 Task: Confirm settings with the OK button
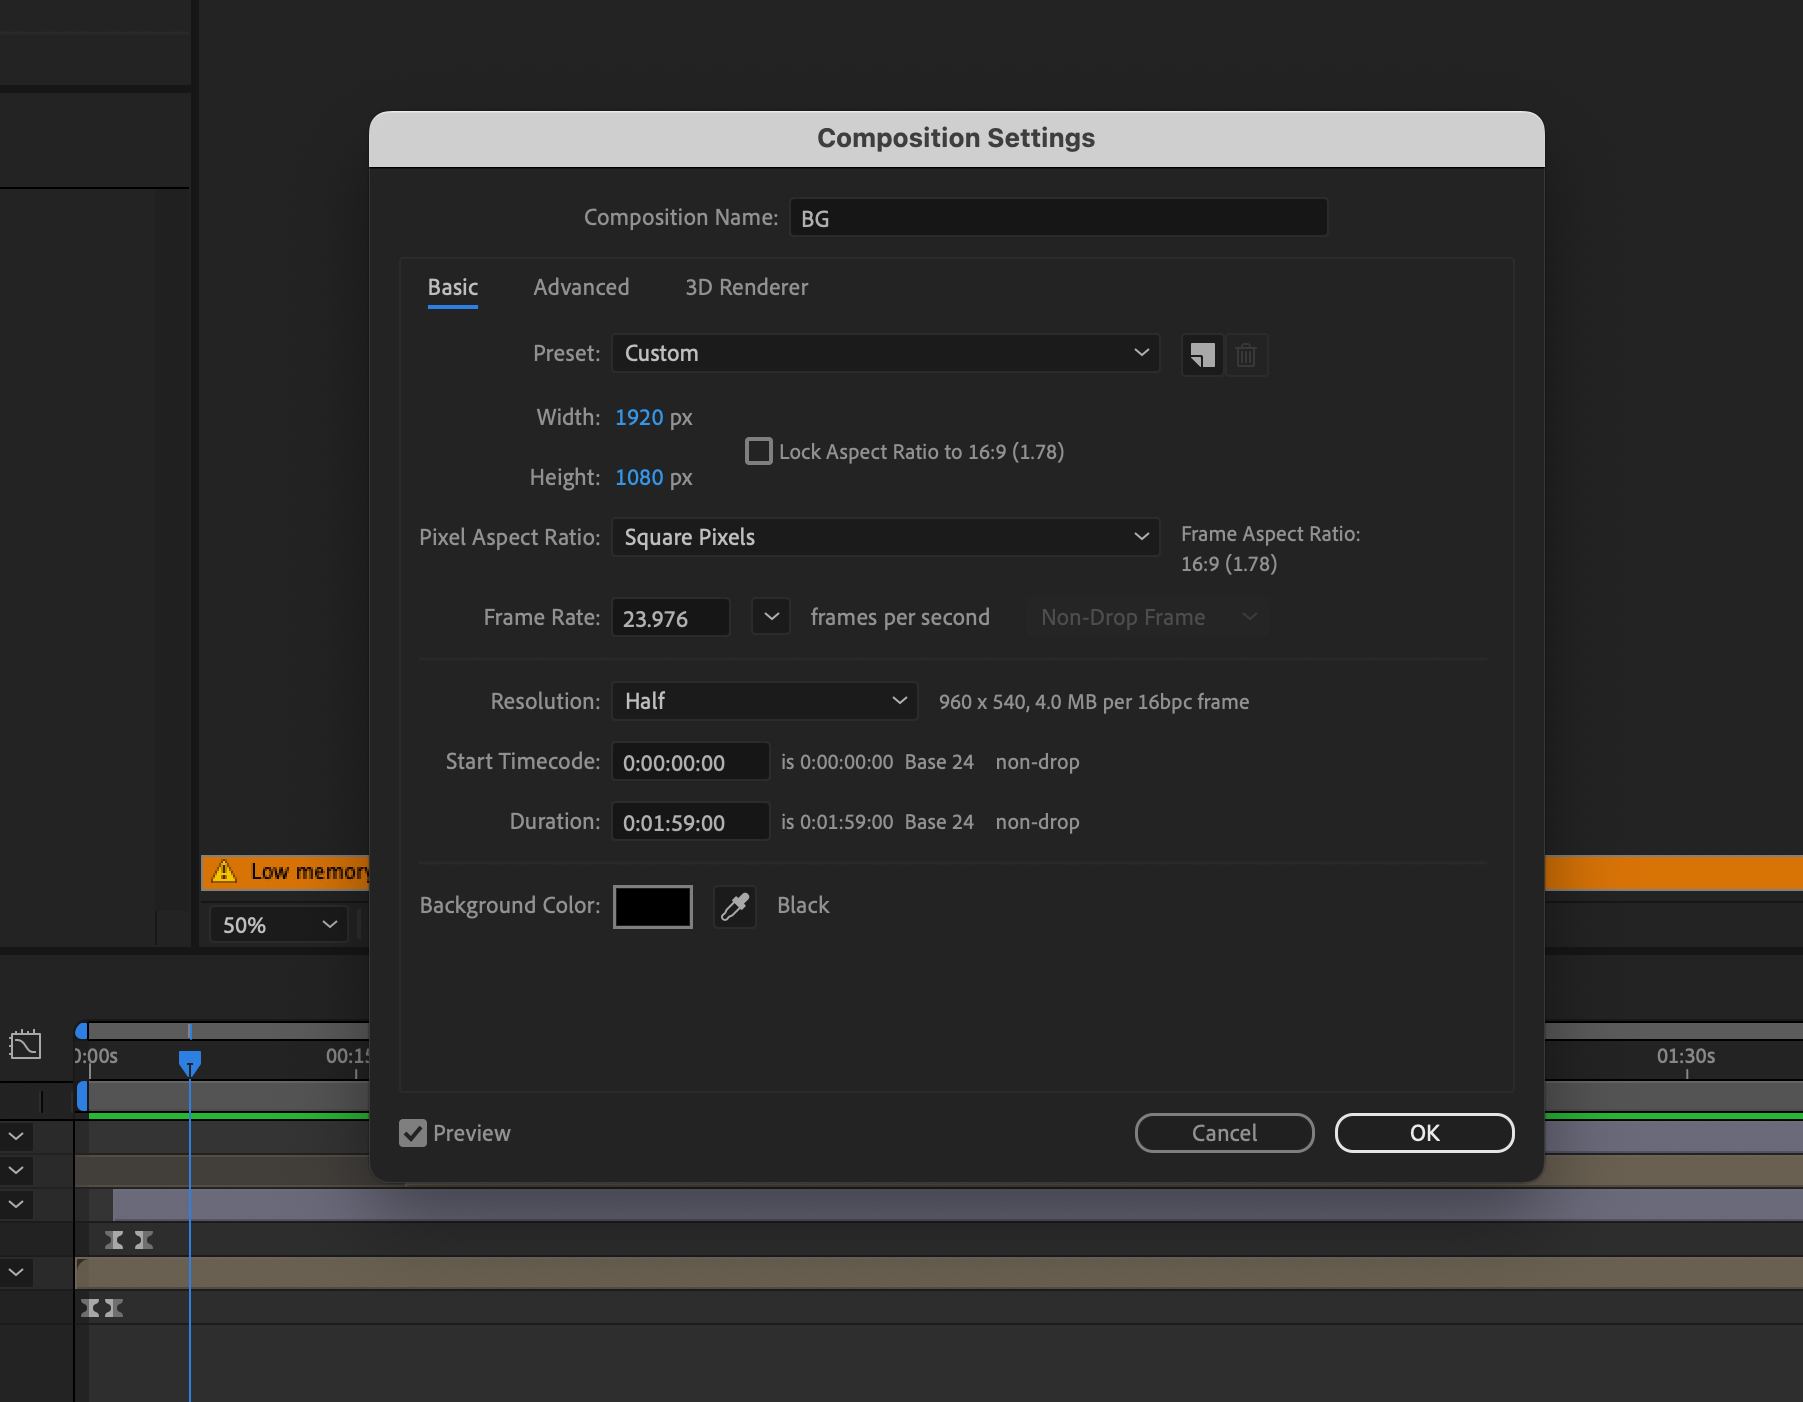coord(1424,1133)
